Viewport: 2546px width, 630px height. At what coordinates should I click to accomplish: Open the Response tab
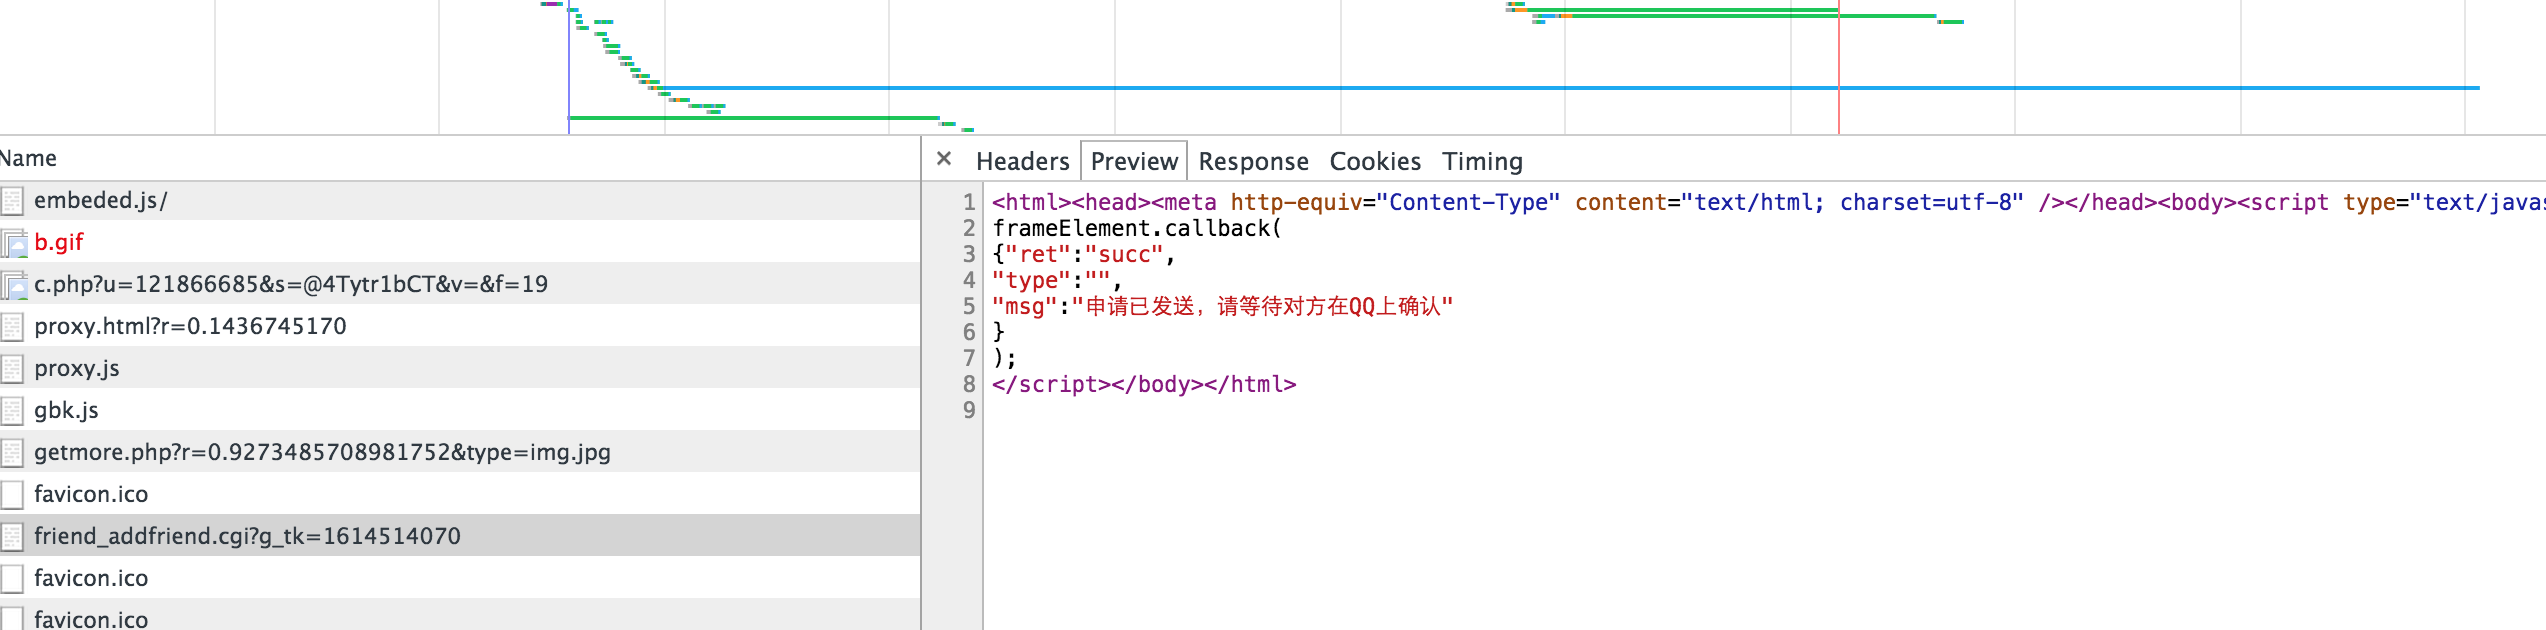pyautogui.click(x=1253, y=161)
